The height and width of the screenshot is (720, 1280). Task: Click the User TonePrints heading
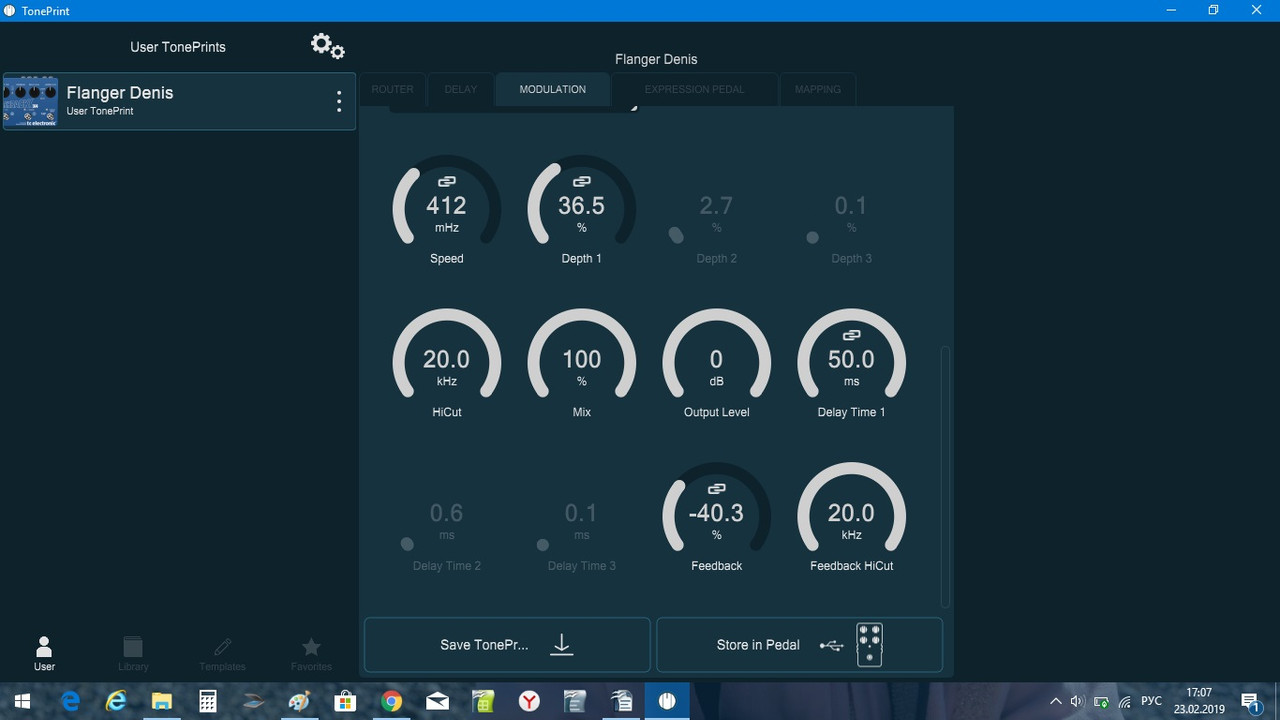[178, 47]
